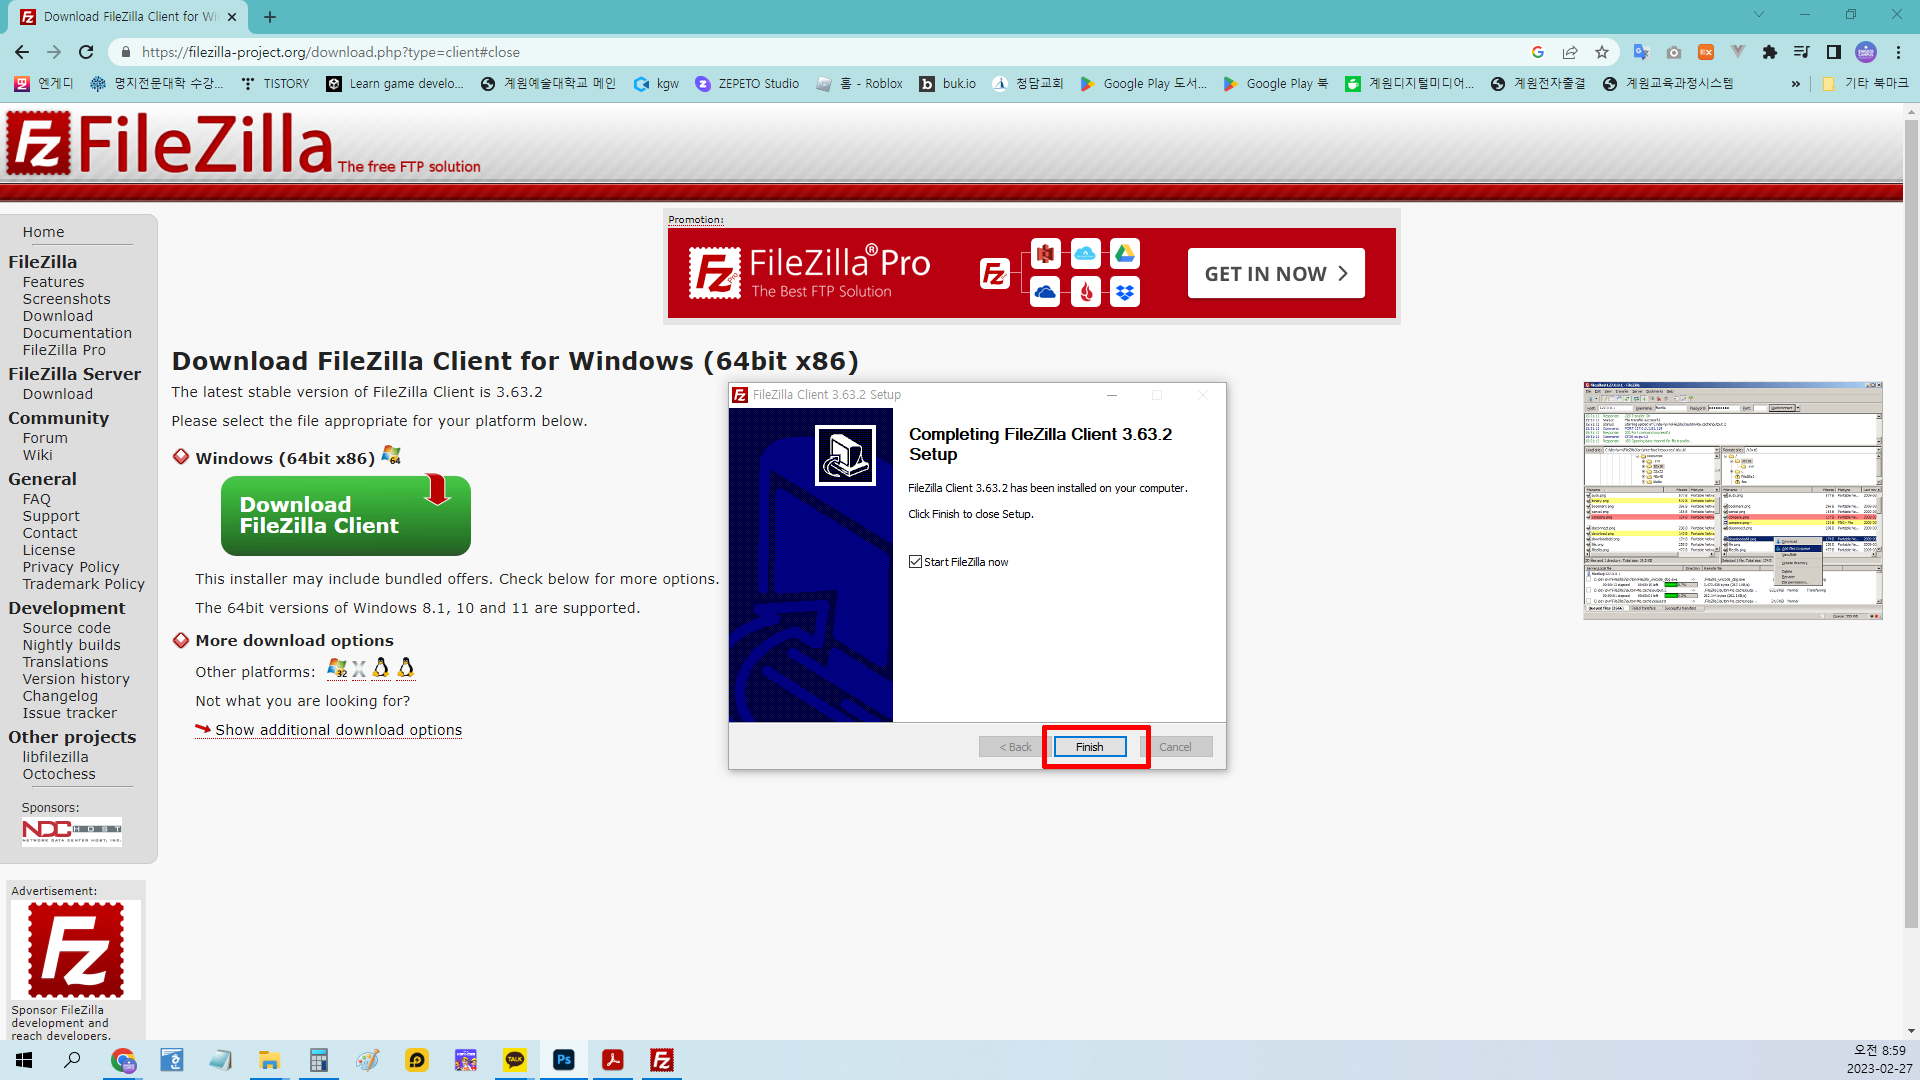Open the Chrome three-dot menu
This screenshot has height=1080, width=1920.
coord(1898,52)
